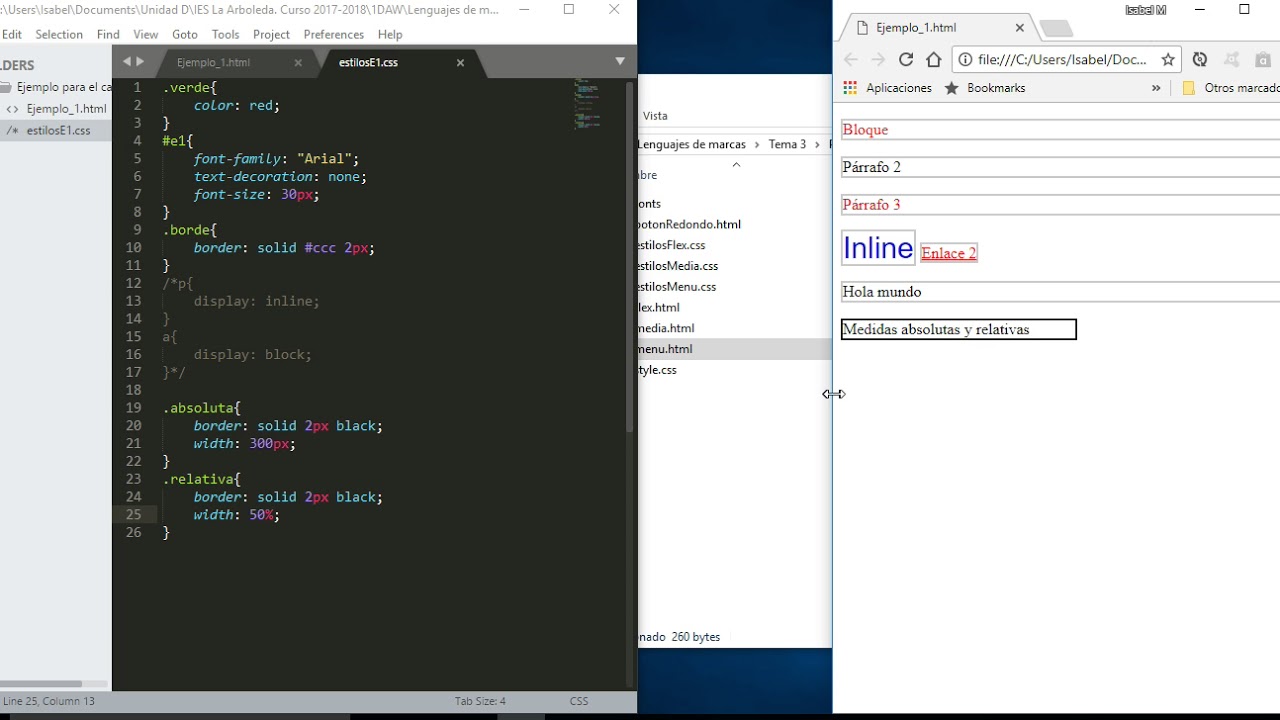Open the Vista tab in File Explorer
Viewport: 1280px width, 720px height.
655,116
